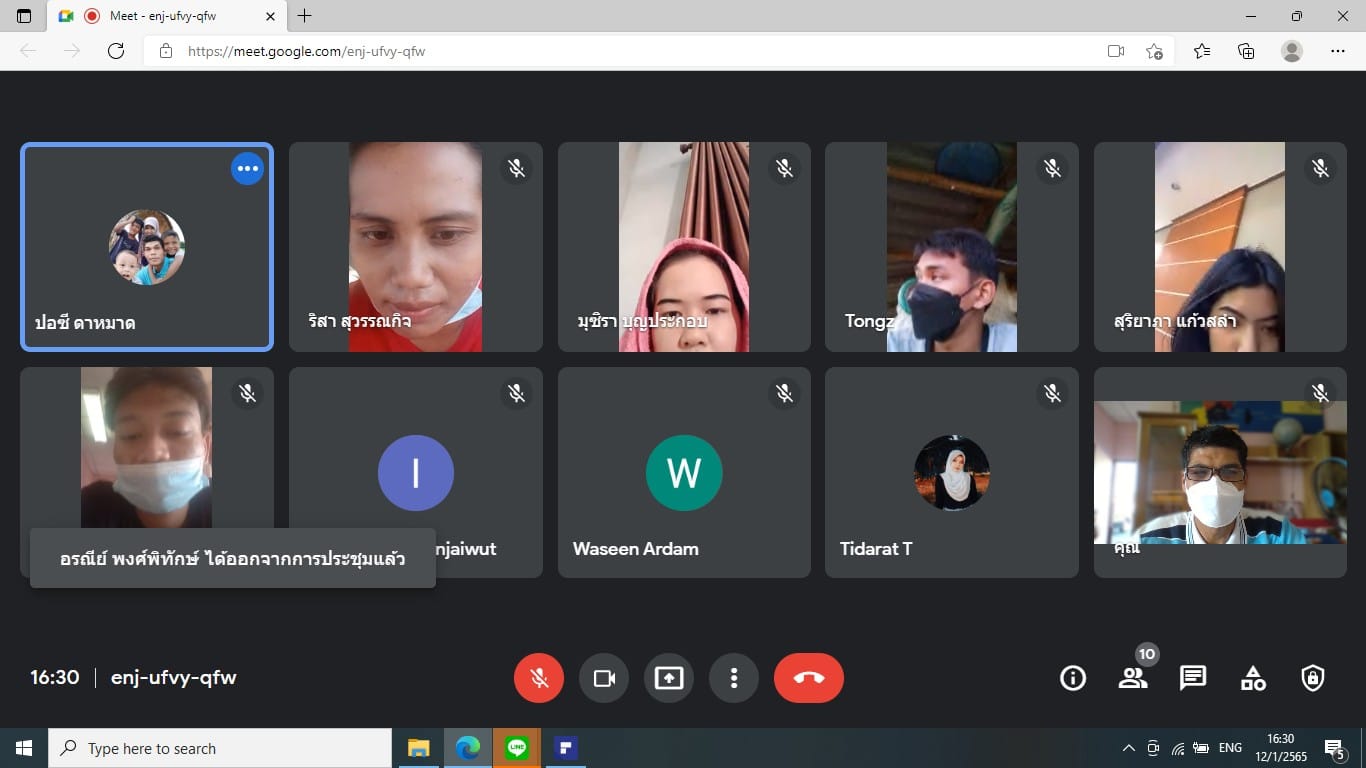1366x768 pixels.
Task: Select the Tidarat T participant tile
Action: [x=951, y=472]
